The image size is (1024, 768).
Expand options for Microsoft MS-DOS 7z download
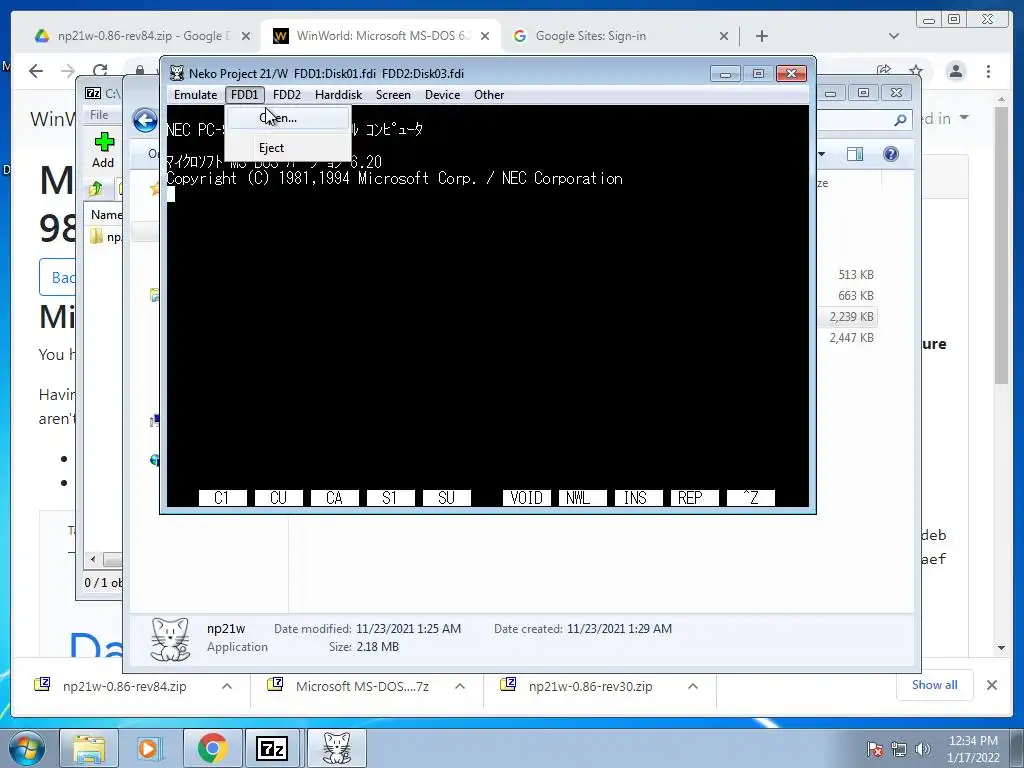(460, 686)
